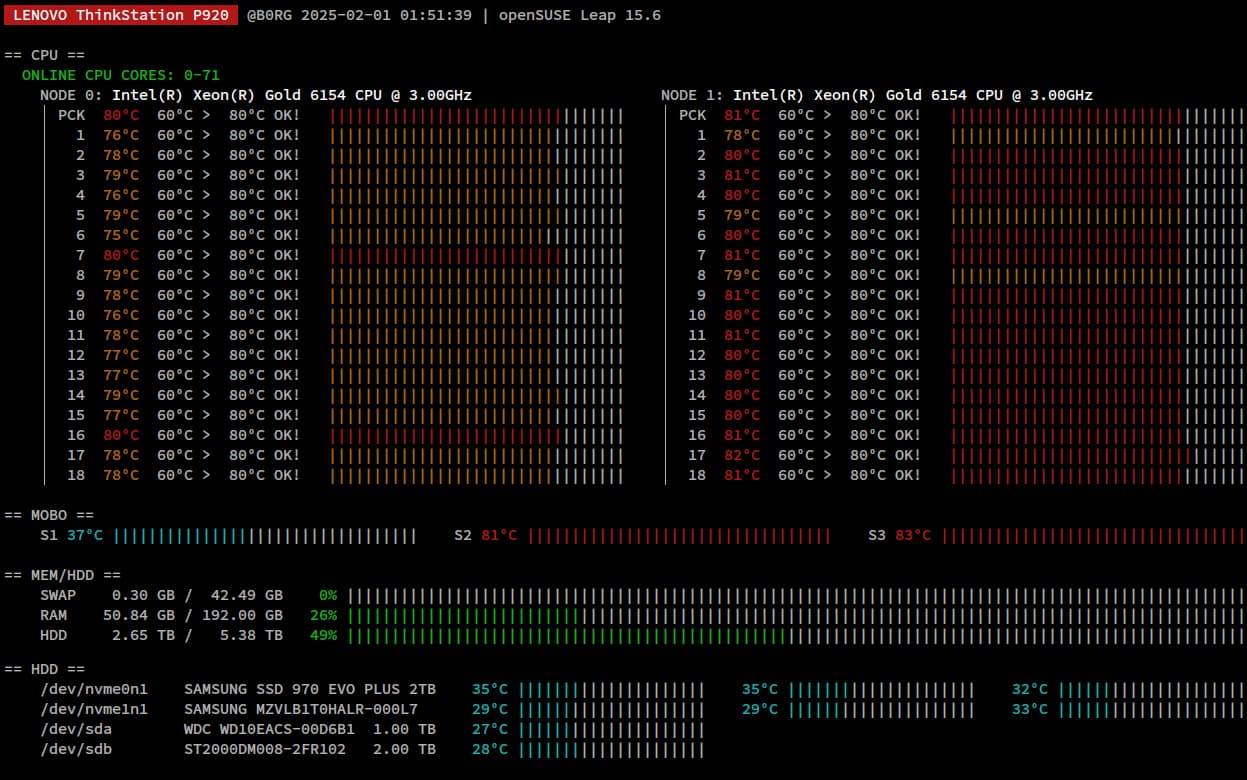The height and width of the screenshot is (780, 1247).
Task: Click SAMSUNG SSD 970 EVO PLUS 2TB
Action: tap(310, 689)
